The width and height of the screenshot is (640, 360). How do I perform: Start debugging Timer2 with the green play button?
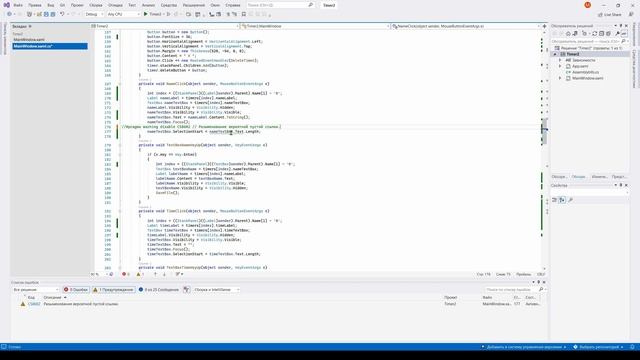pyautogui.click(x=152, y=14)
